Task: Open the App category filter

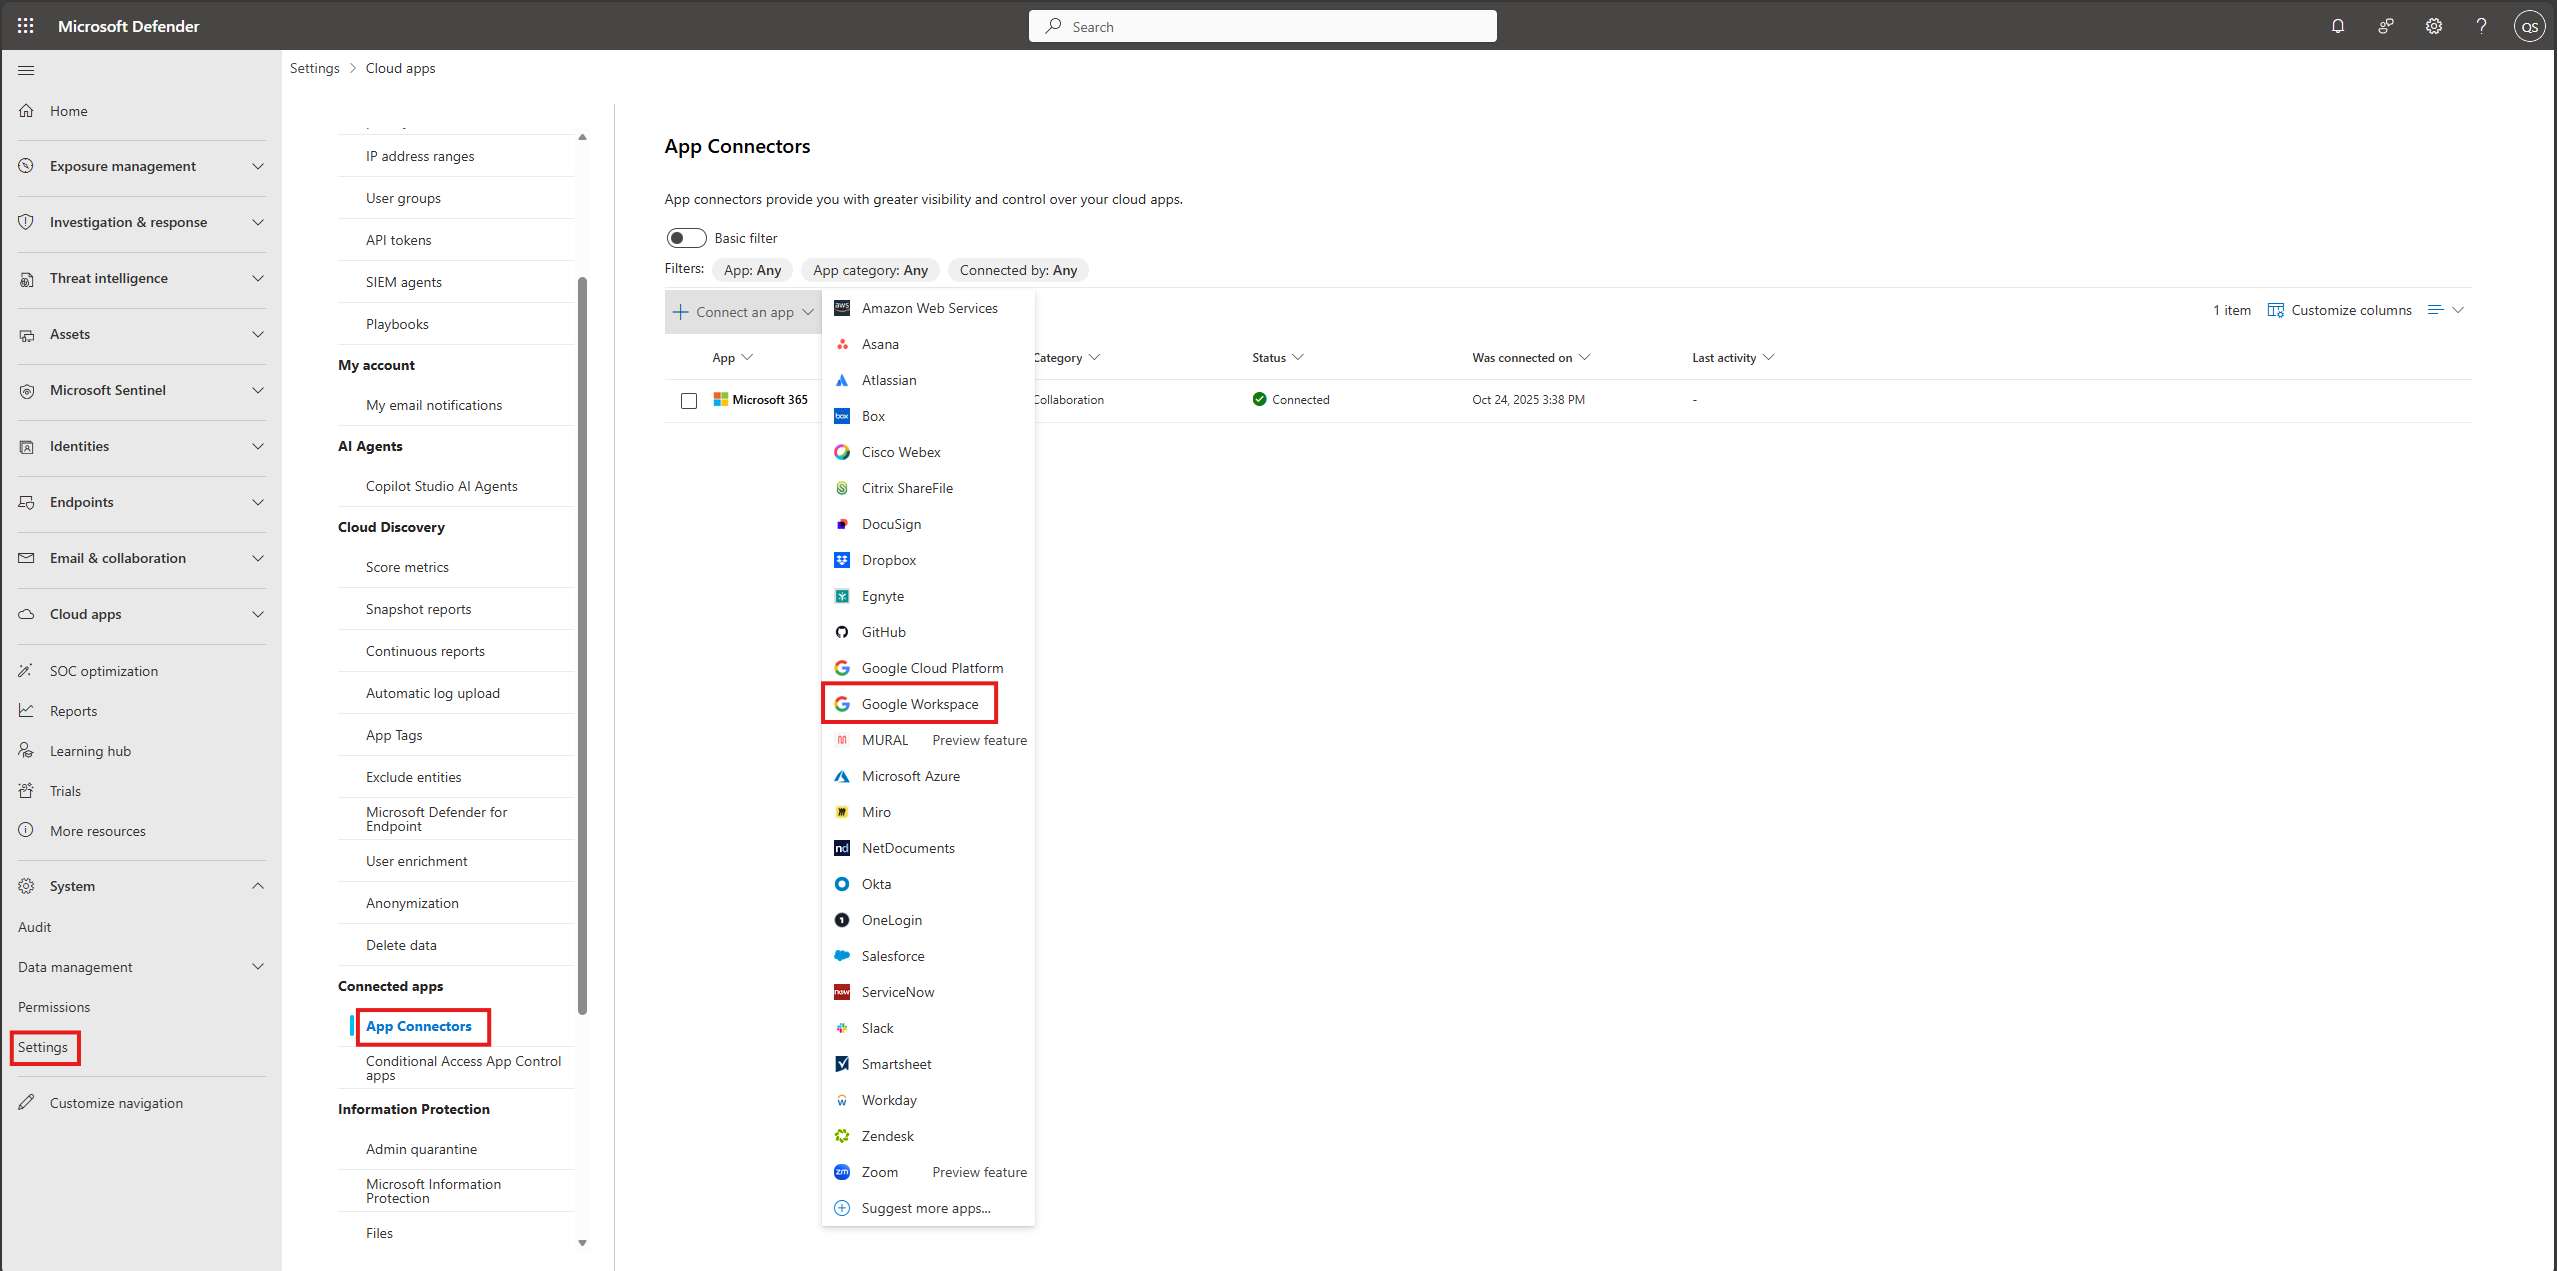Action: click(869, 270)
